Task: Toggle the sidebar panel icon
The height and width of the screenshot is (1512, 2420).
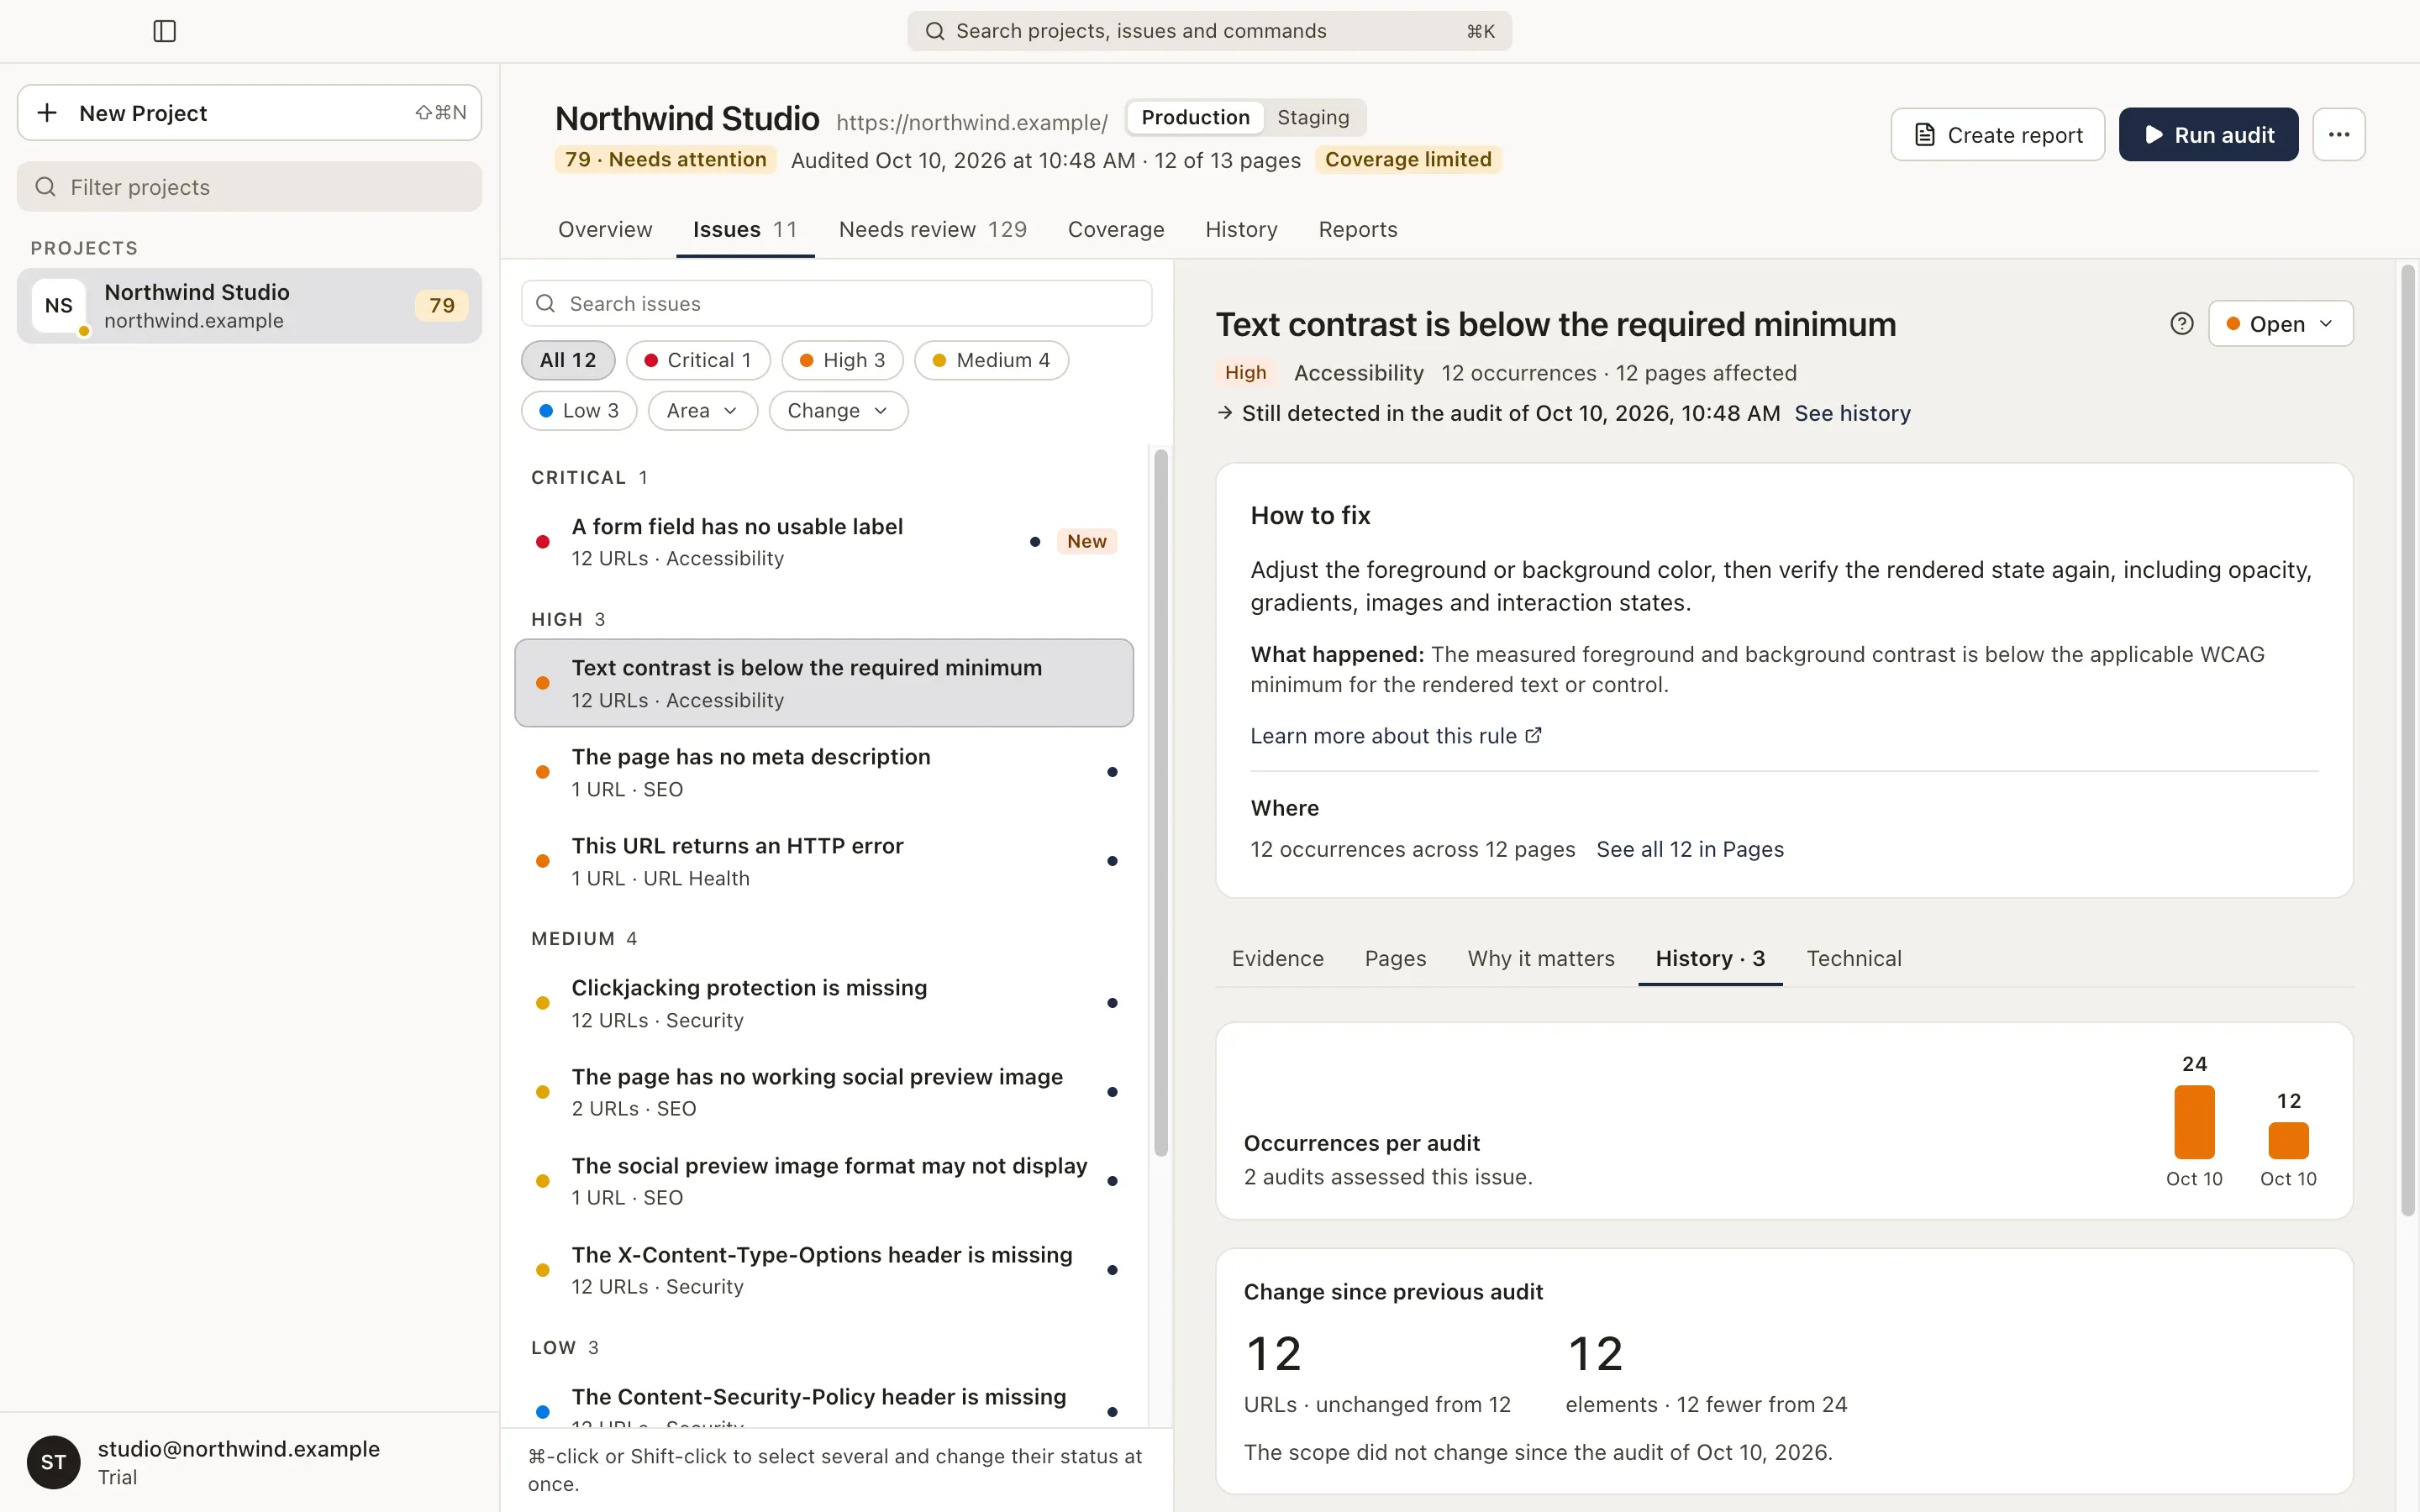Action: tap(165, 31)
